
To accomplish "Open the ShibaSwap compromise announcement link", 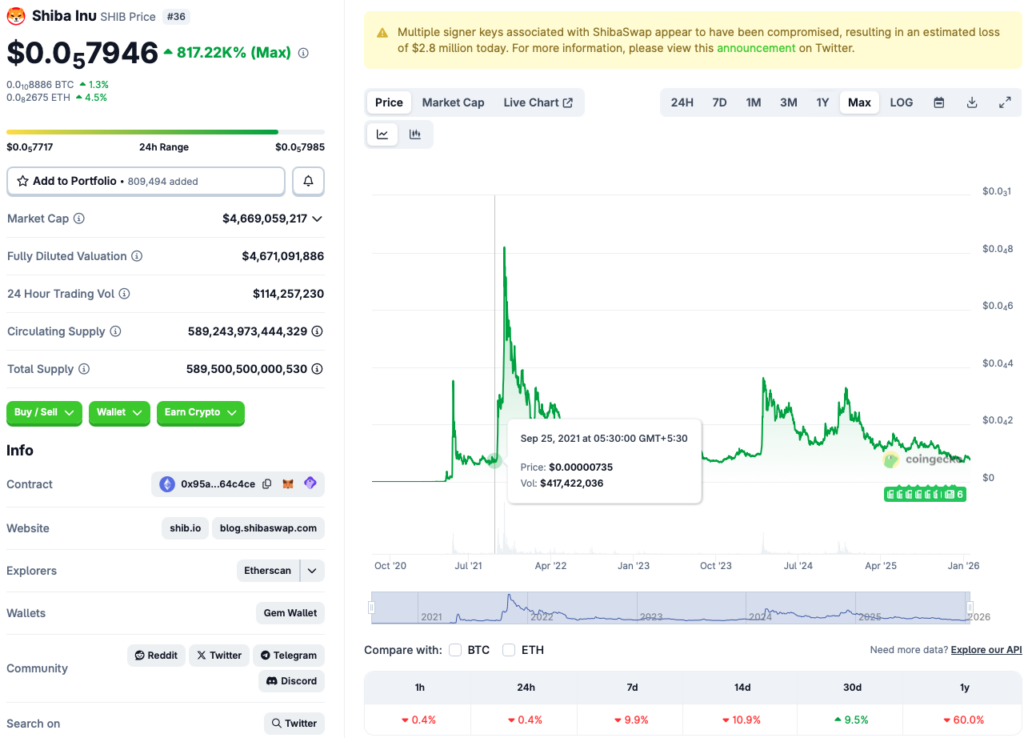I will (757, 47).
